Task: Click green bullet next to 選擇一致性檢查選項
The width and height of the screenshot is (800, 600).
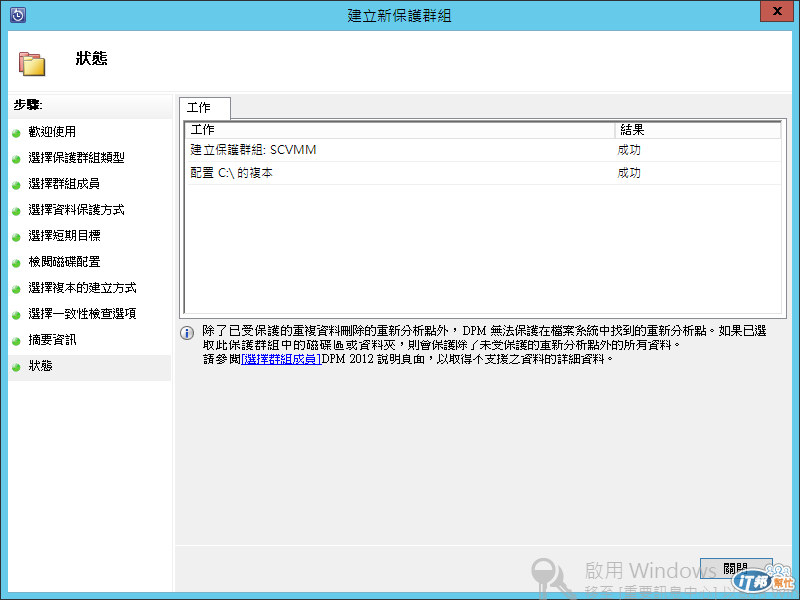Action: [16, 315]
